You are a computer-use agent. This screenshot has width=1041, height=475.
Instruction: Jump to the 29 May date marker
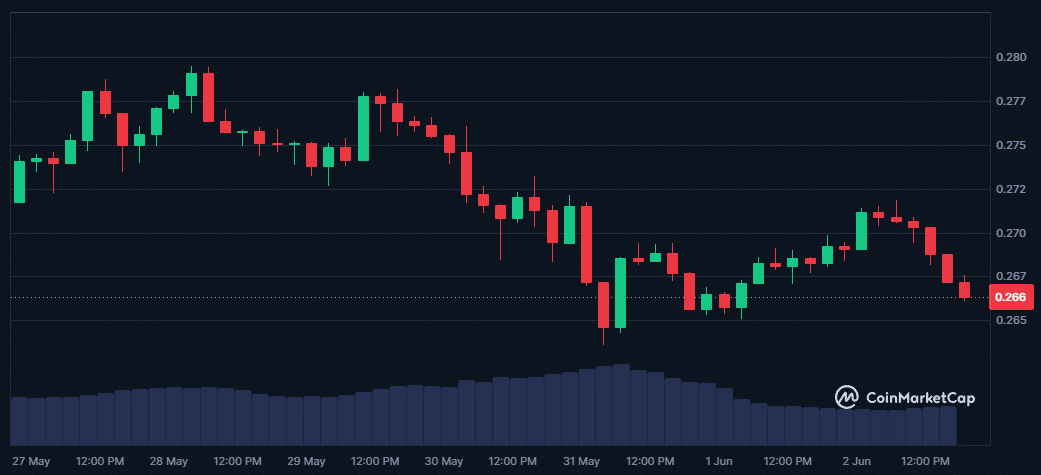click(x=306, y=461)
